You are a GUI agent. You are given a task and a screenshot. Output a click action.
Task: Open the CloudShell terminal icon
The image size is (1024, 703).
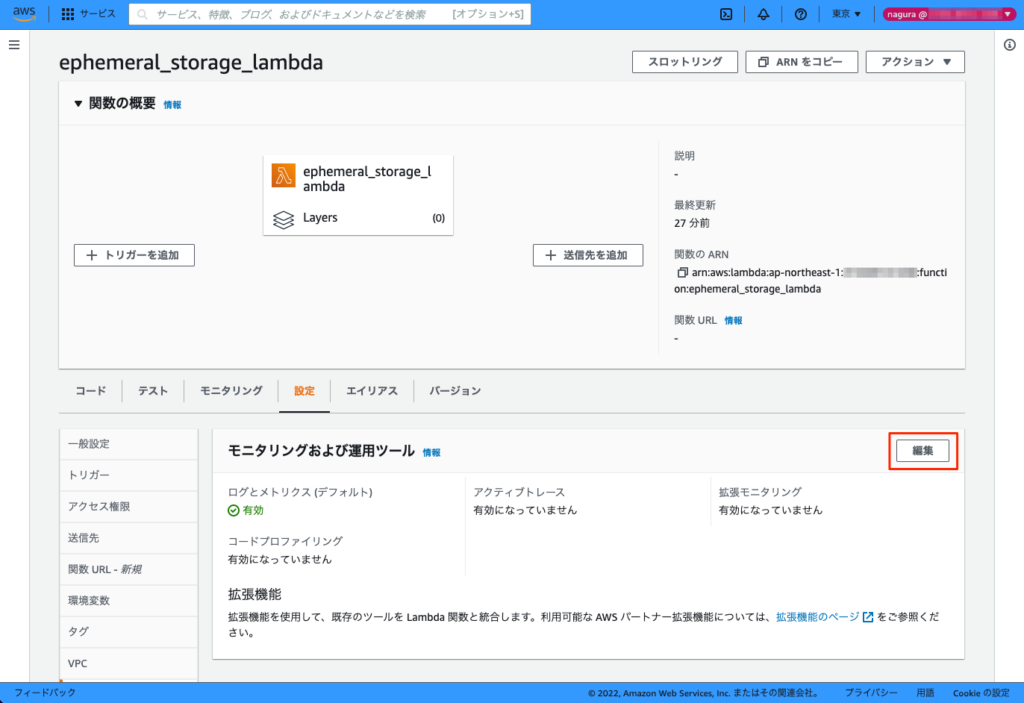(x=726, y=14)
